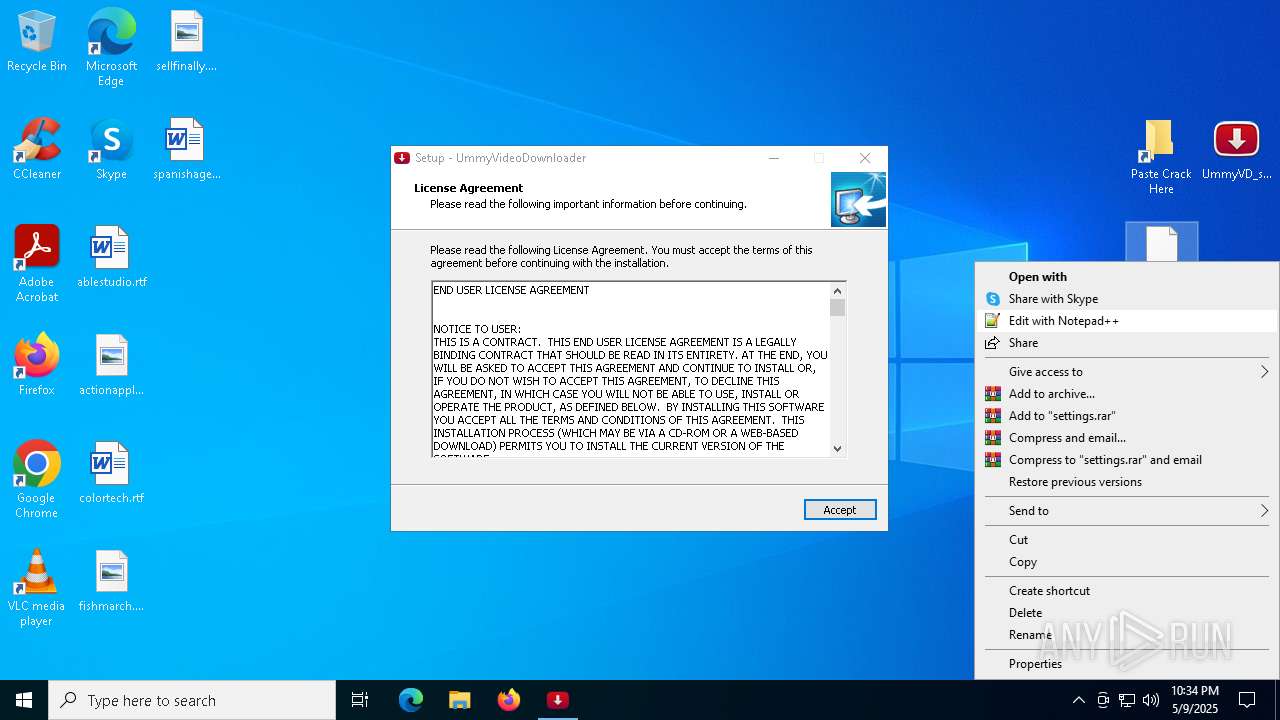Select colortech.rtf document icon
The height and width of the screenshot is (720, 1280).
tap(111, 474)
